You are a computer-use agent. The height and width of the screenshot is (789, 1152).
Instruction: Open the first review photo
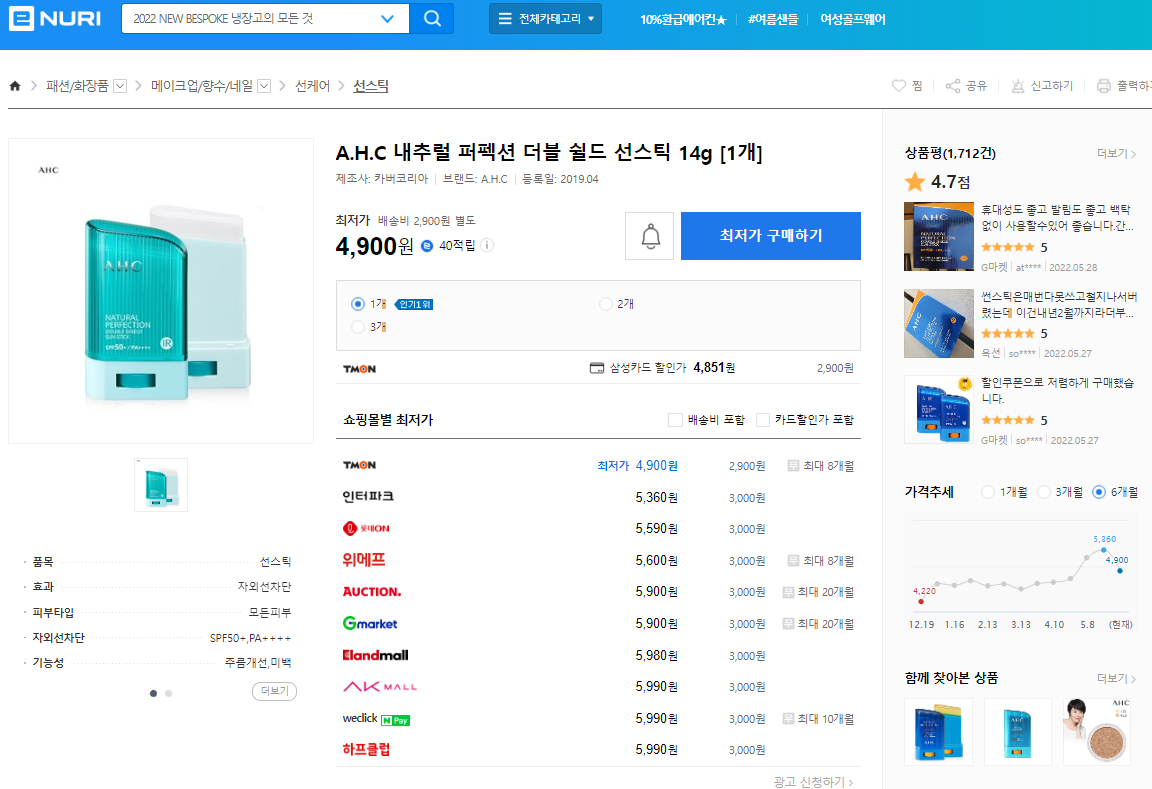click(x=938, y=237)
